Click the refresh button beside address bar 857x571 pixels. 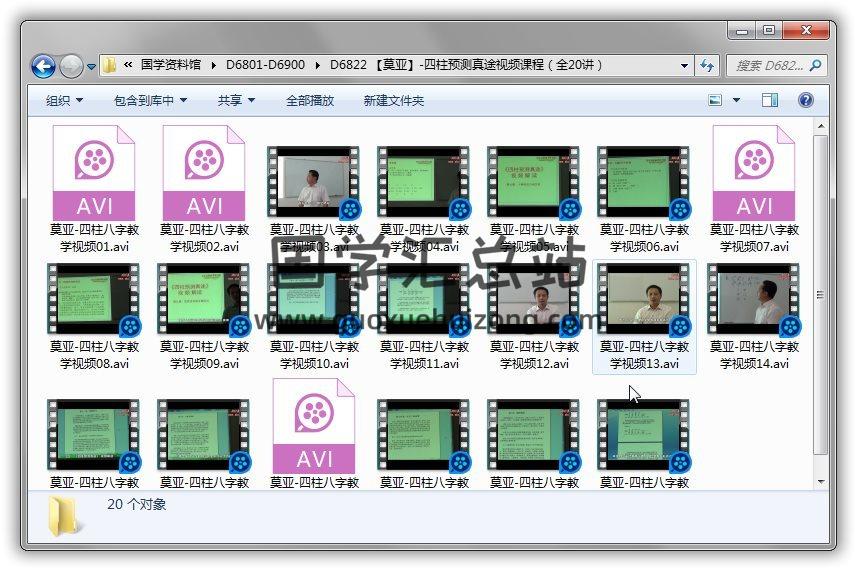708,65
